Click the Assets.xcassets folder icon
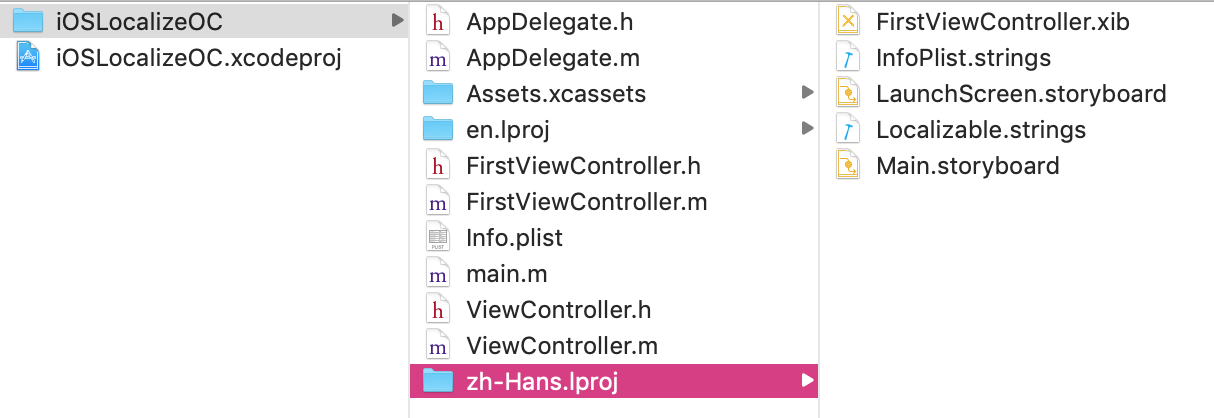The height and width of the screenshot is (418, 1214). tap(437, 93)
